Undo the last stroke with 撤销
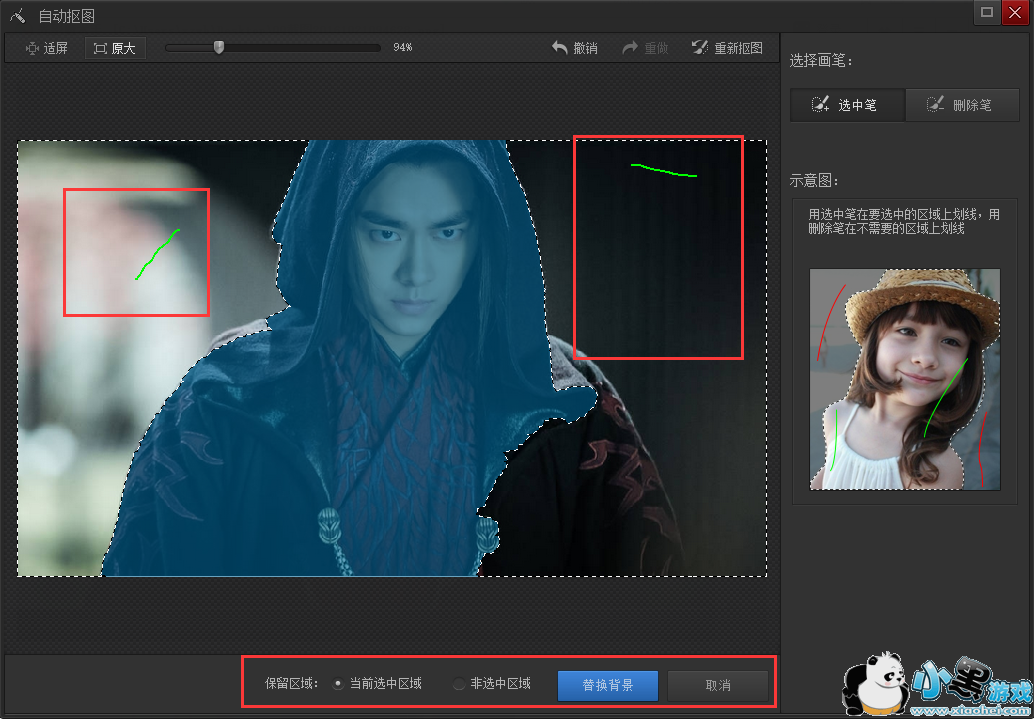 (574, 48)
